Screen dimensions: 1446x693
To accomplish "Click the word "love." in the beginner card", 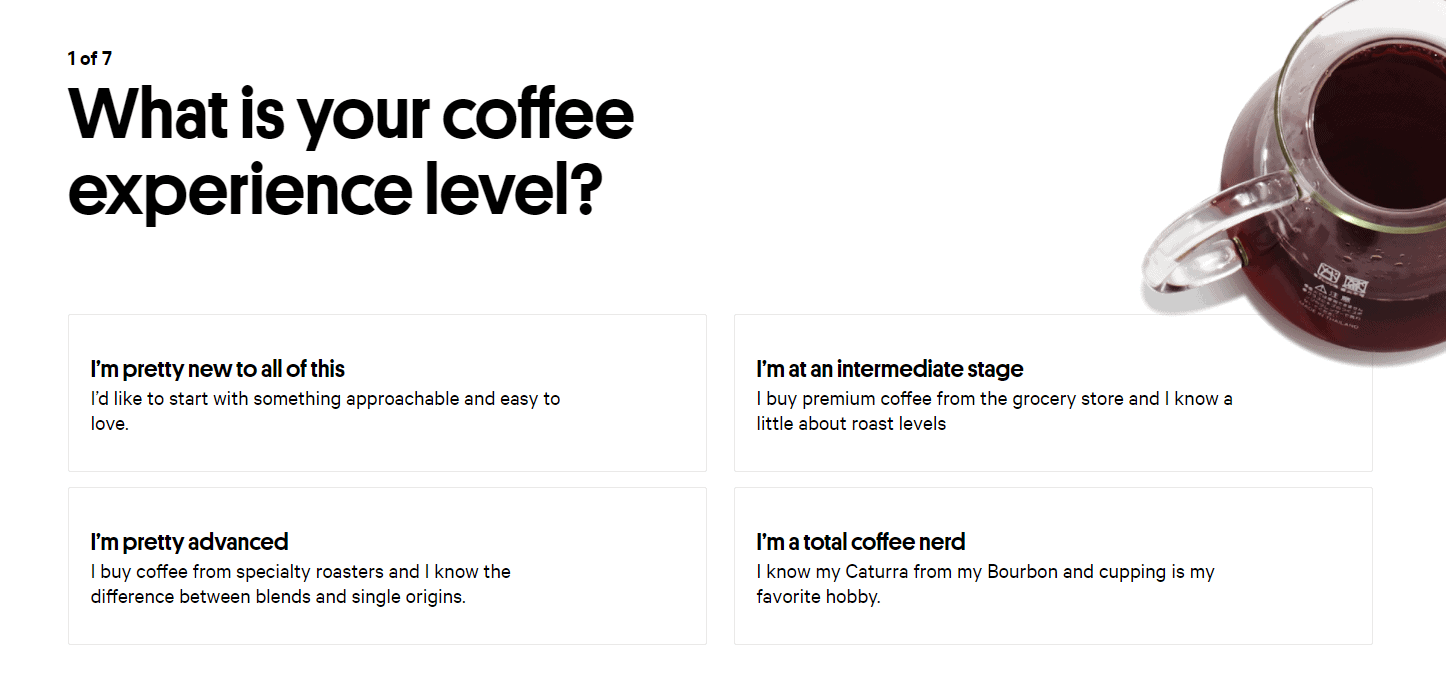I will point(110,424).
